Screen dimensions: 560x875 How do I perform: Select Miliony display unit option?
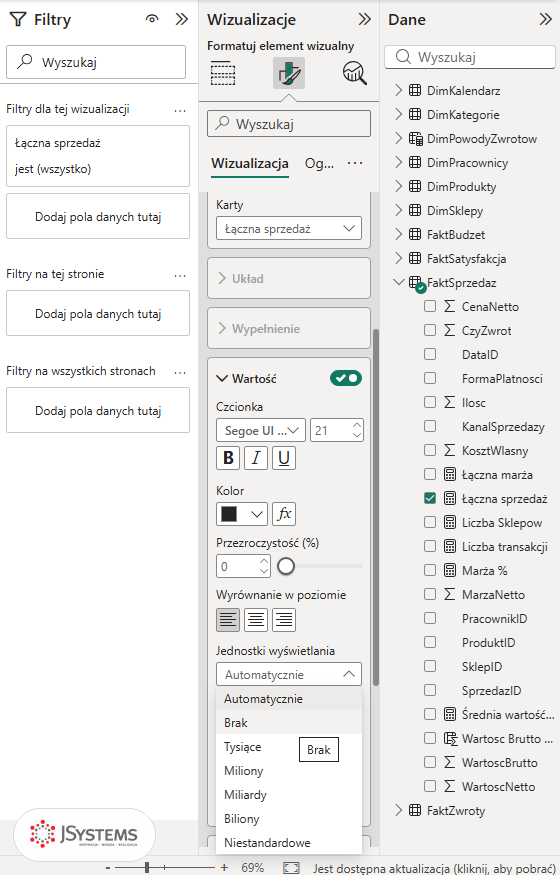(x=289, y=771)
